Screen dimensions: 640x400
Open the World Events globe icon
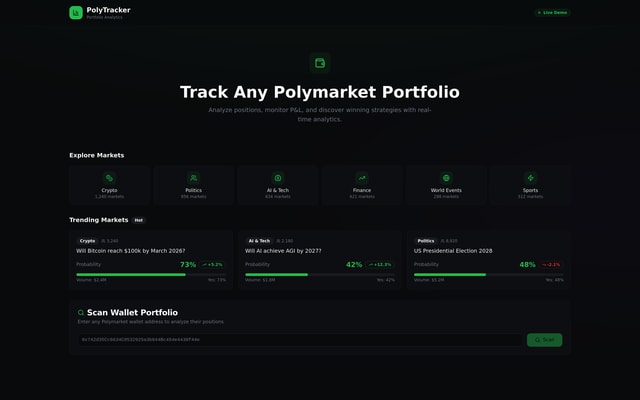click(446, 178)
